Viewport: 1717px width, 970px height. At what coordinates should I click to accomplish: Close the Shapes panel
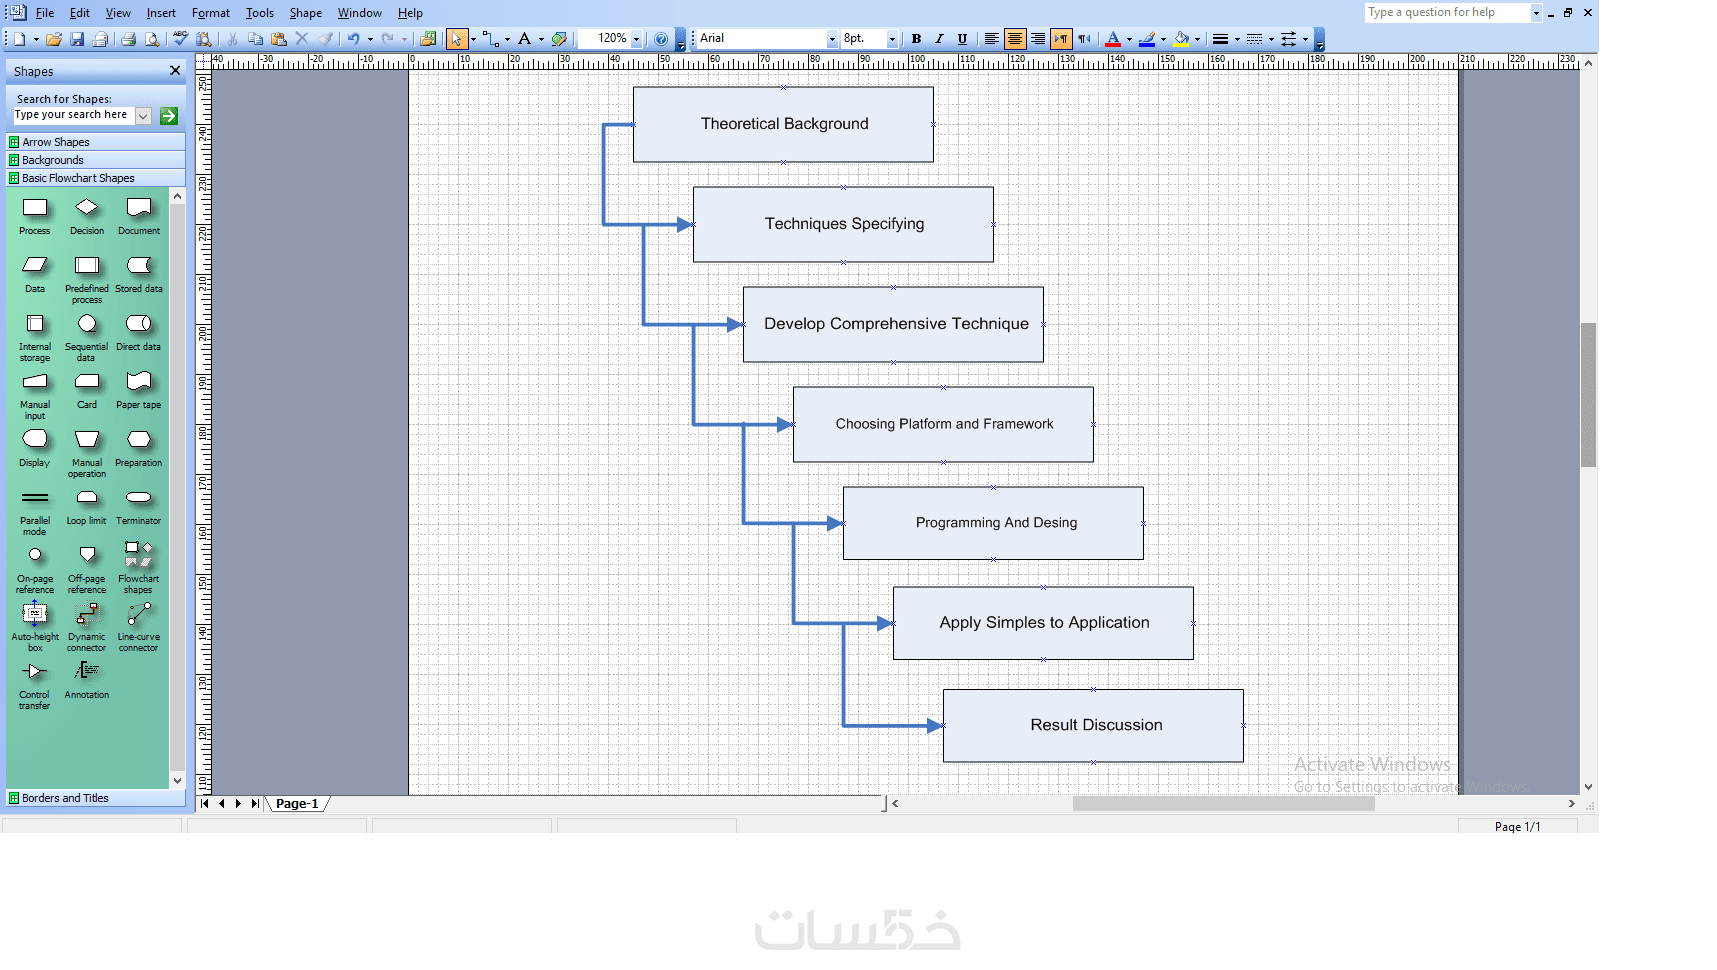click(175, 71)
